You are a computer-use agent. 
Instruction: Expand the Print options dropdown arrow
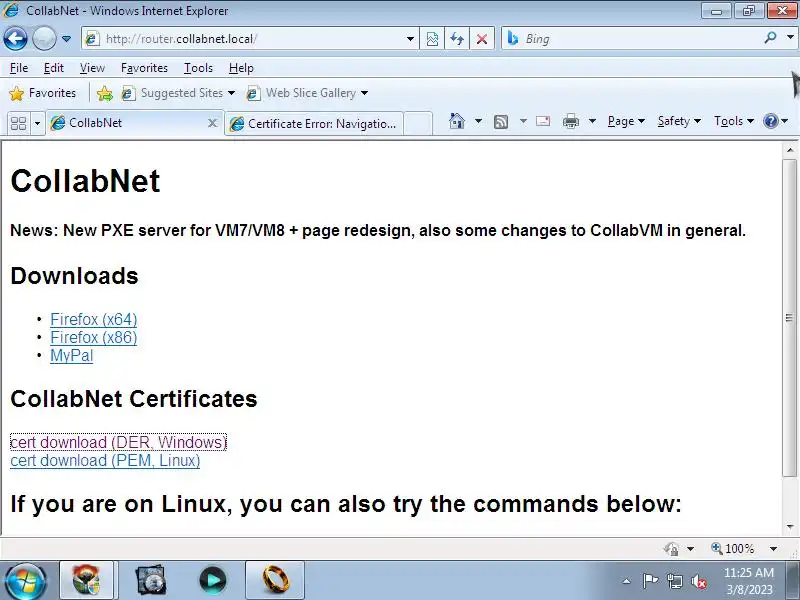pyautogui.click(x=592, y=121)
